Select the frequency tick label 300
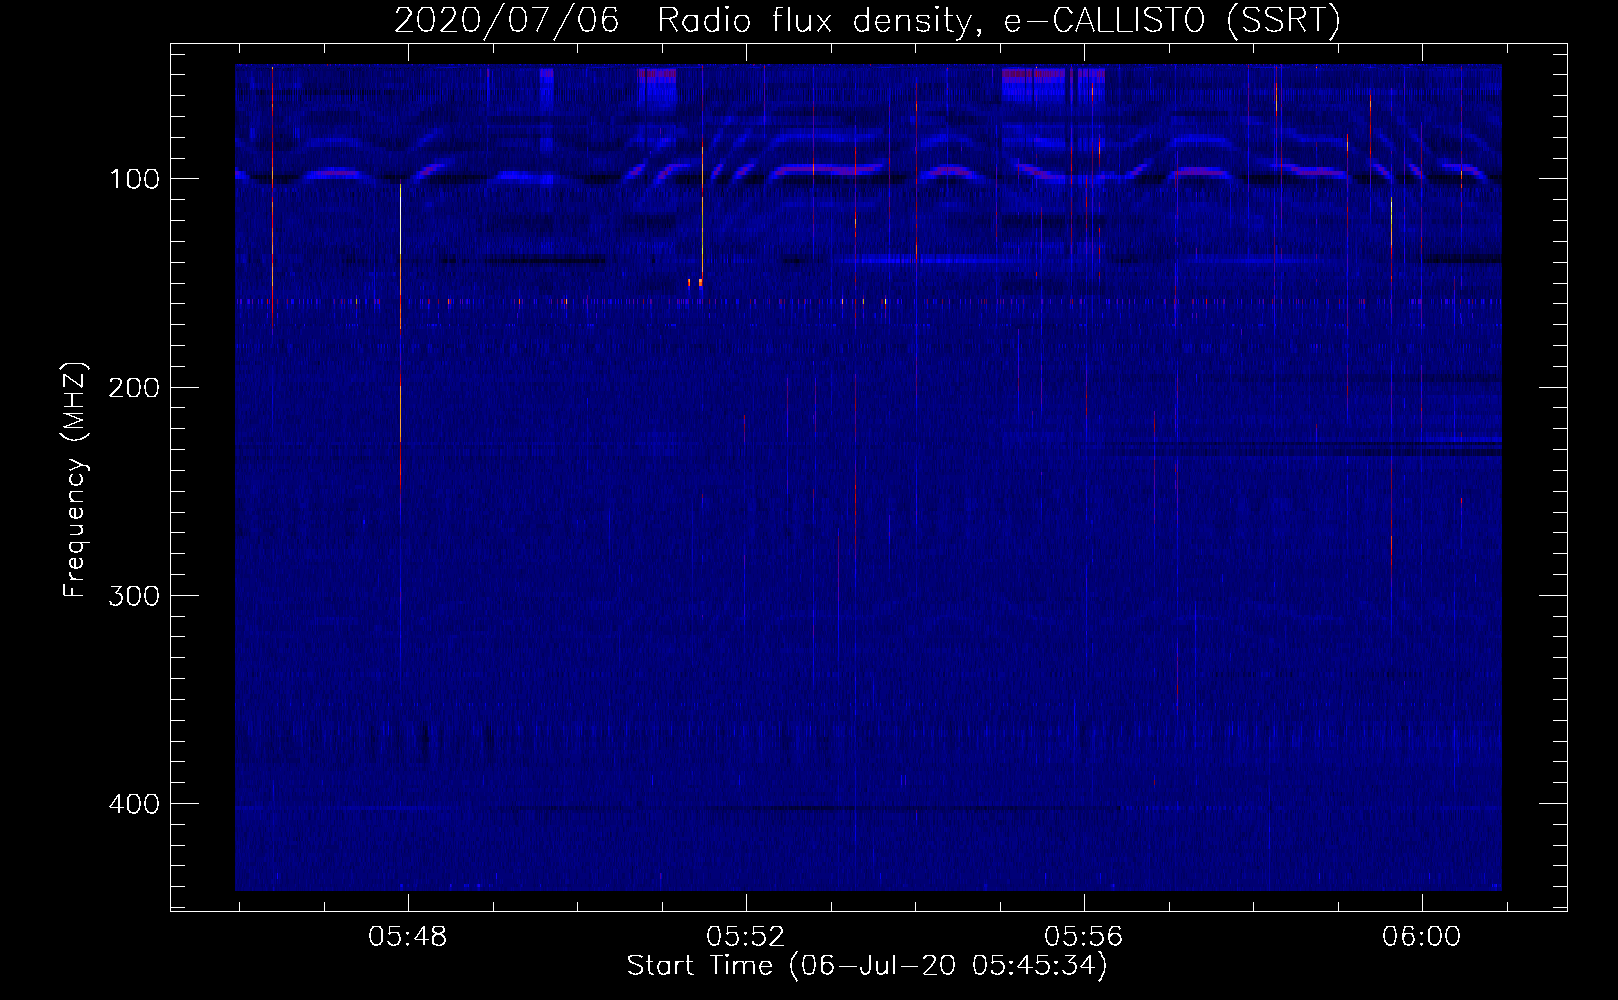1618x1000 pixels. coord(134,596)
